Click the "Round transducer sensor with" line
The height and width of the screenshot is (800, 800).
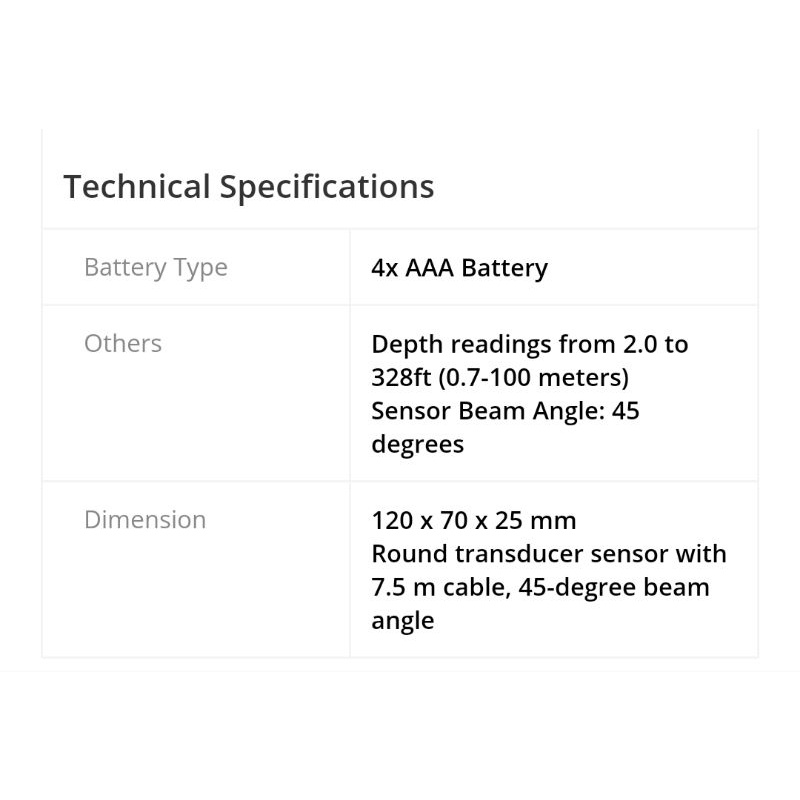(x=548, y=554)
